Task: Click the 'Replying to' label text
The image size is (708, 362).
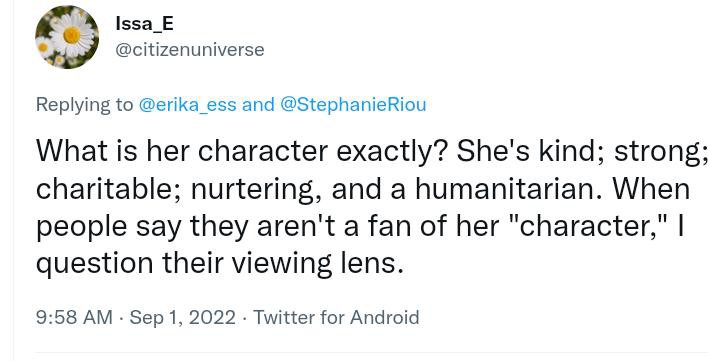Action: point(85,105)
